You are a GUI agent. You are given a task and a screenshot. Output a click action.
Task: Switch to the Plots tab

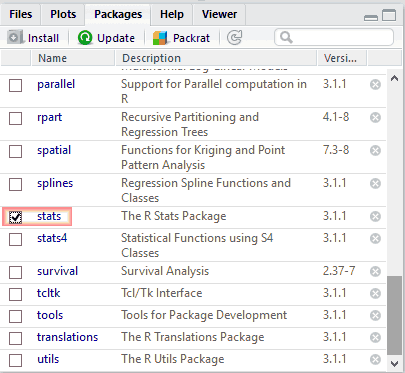pyautogui.click(x=63, y=14)
